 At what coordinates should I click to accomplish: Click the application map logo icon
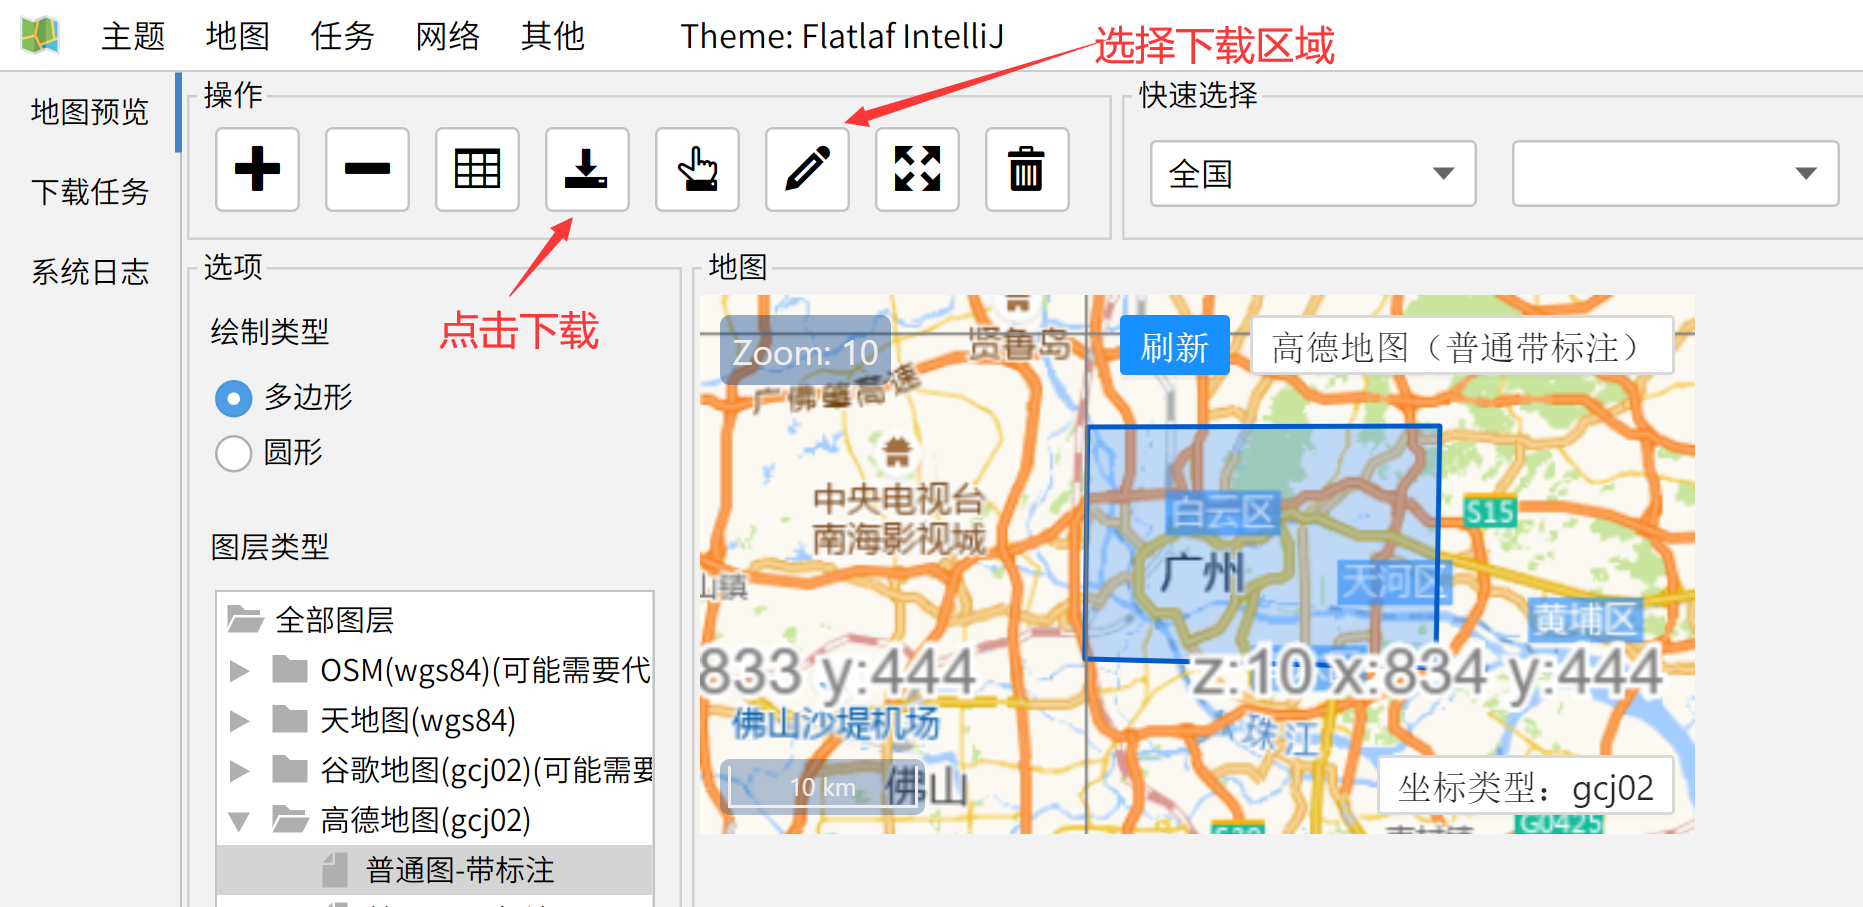tap(40, 36)
